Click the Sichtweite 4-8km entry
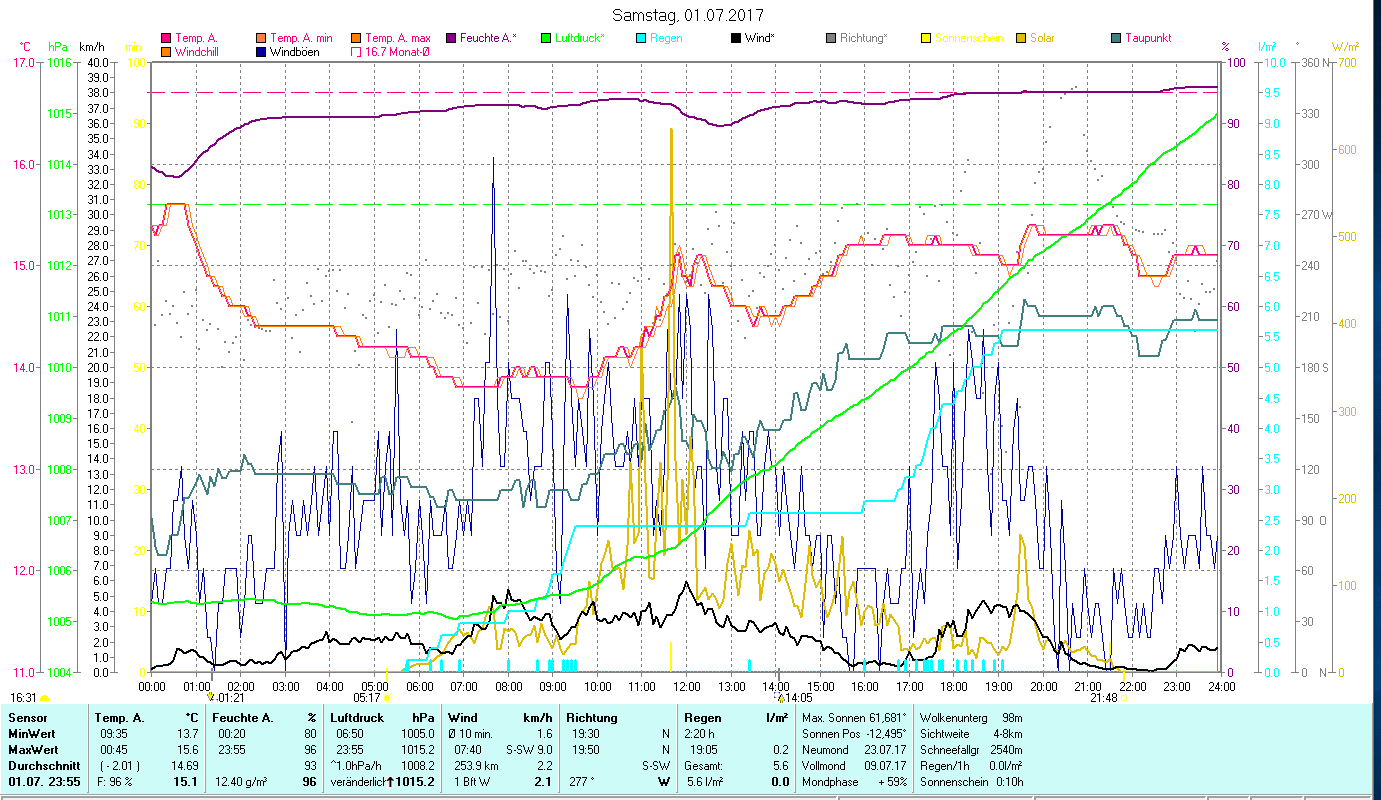Image resolution: width=1381 pixels, height=800 pixels. click(970, 734)
